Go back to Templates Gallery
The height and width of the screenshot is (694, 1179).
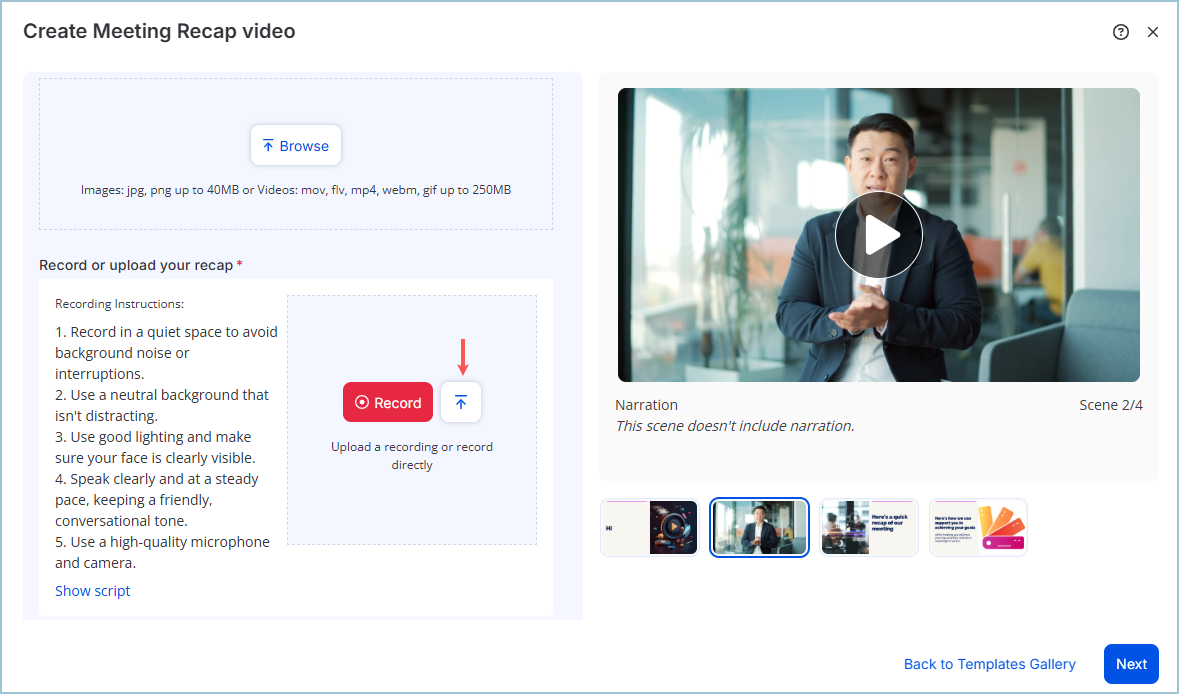click(989, 664)
